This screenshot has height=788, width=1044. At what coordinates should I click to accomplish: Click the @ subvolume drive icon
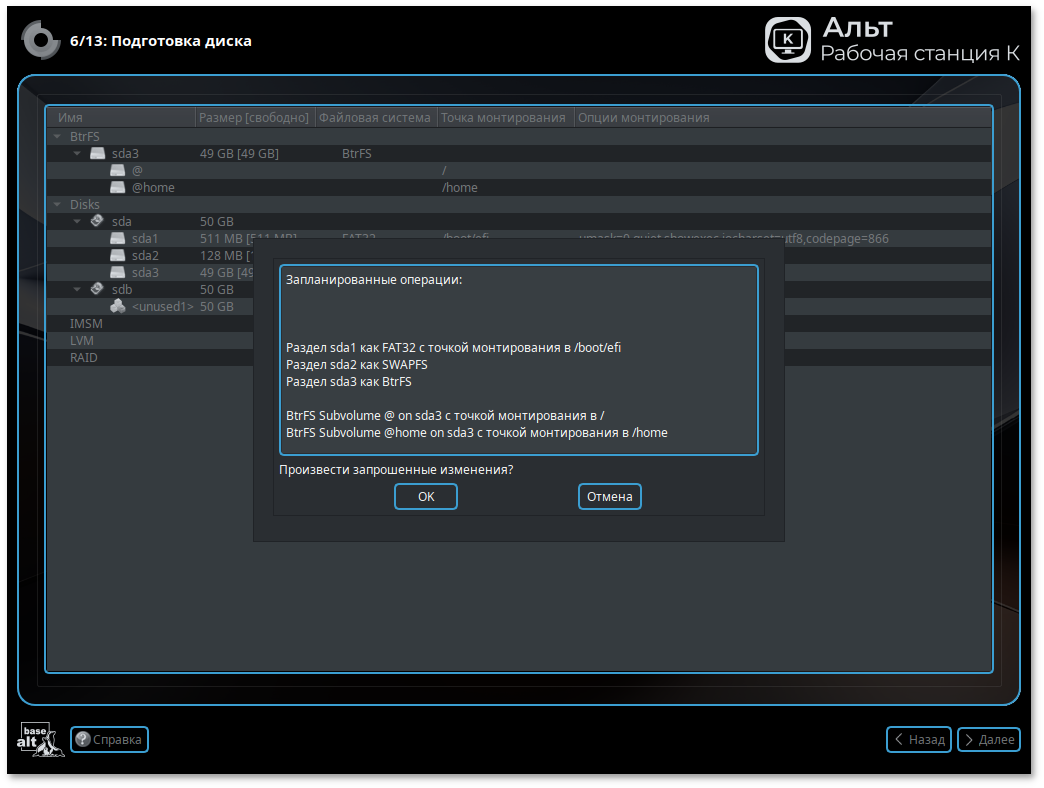pos(117,170)
